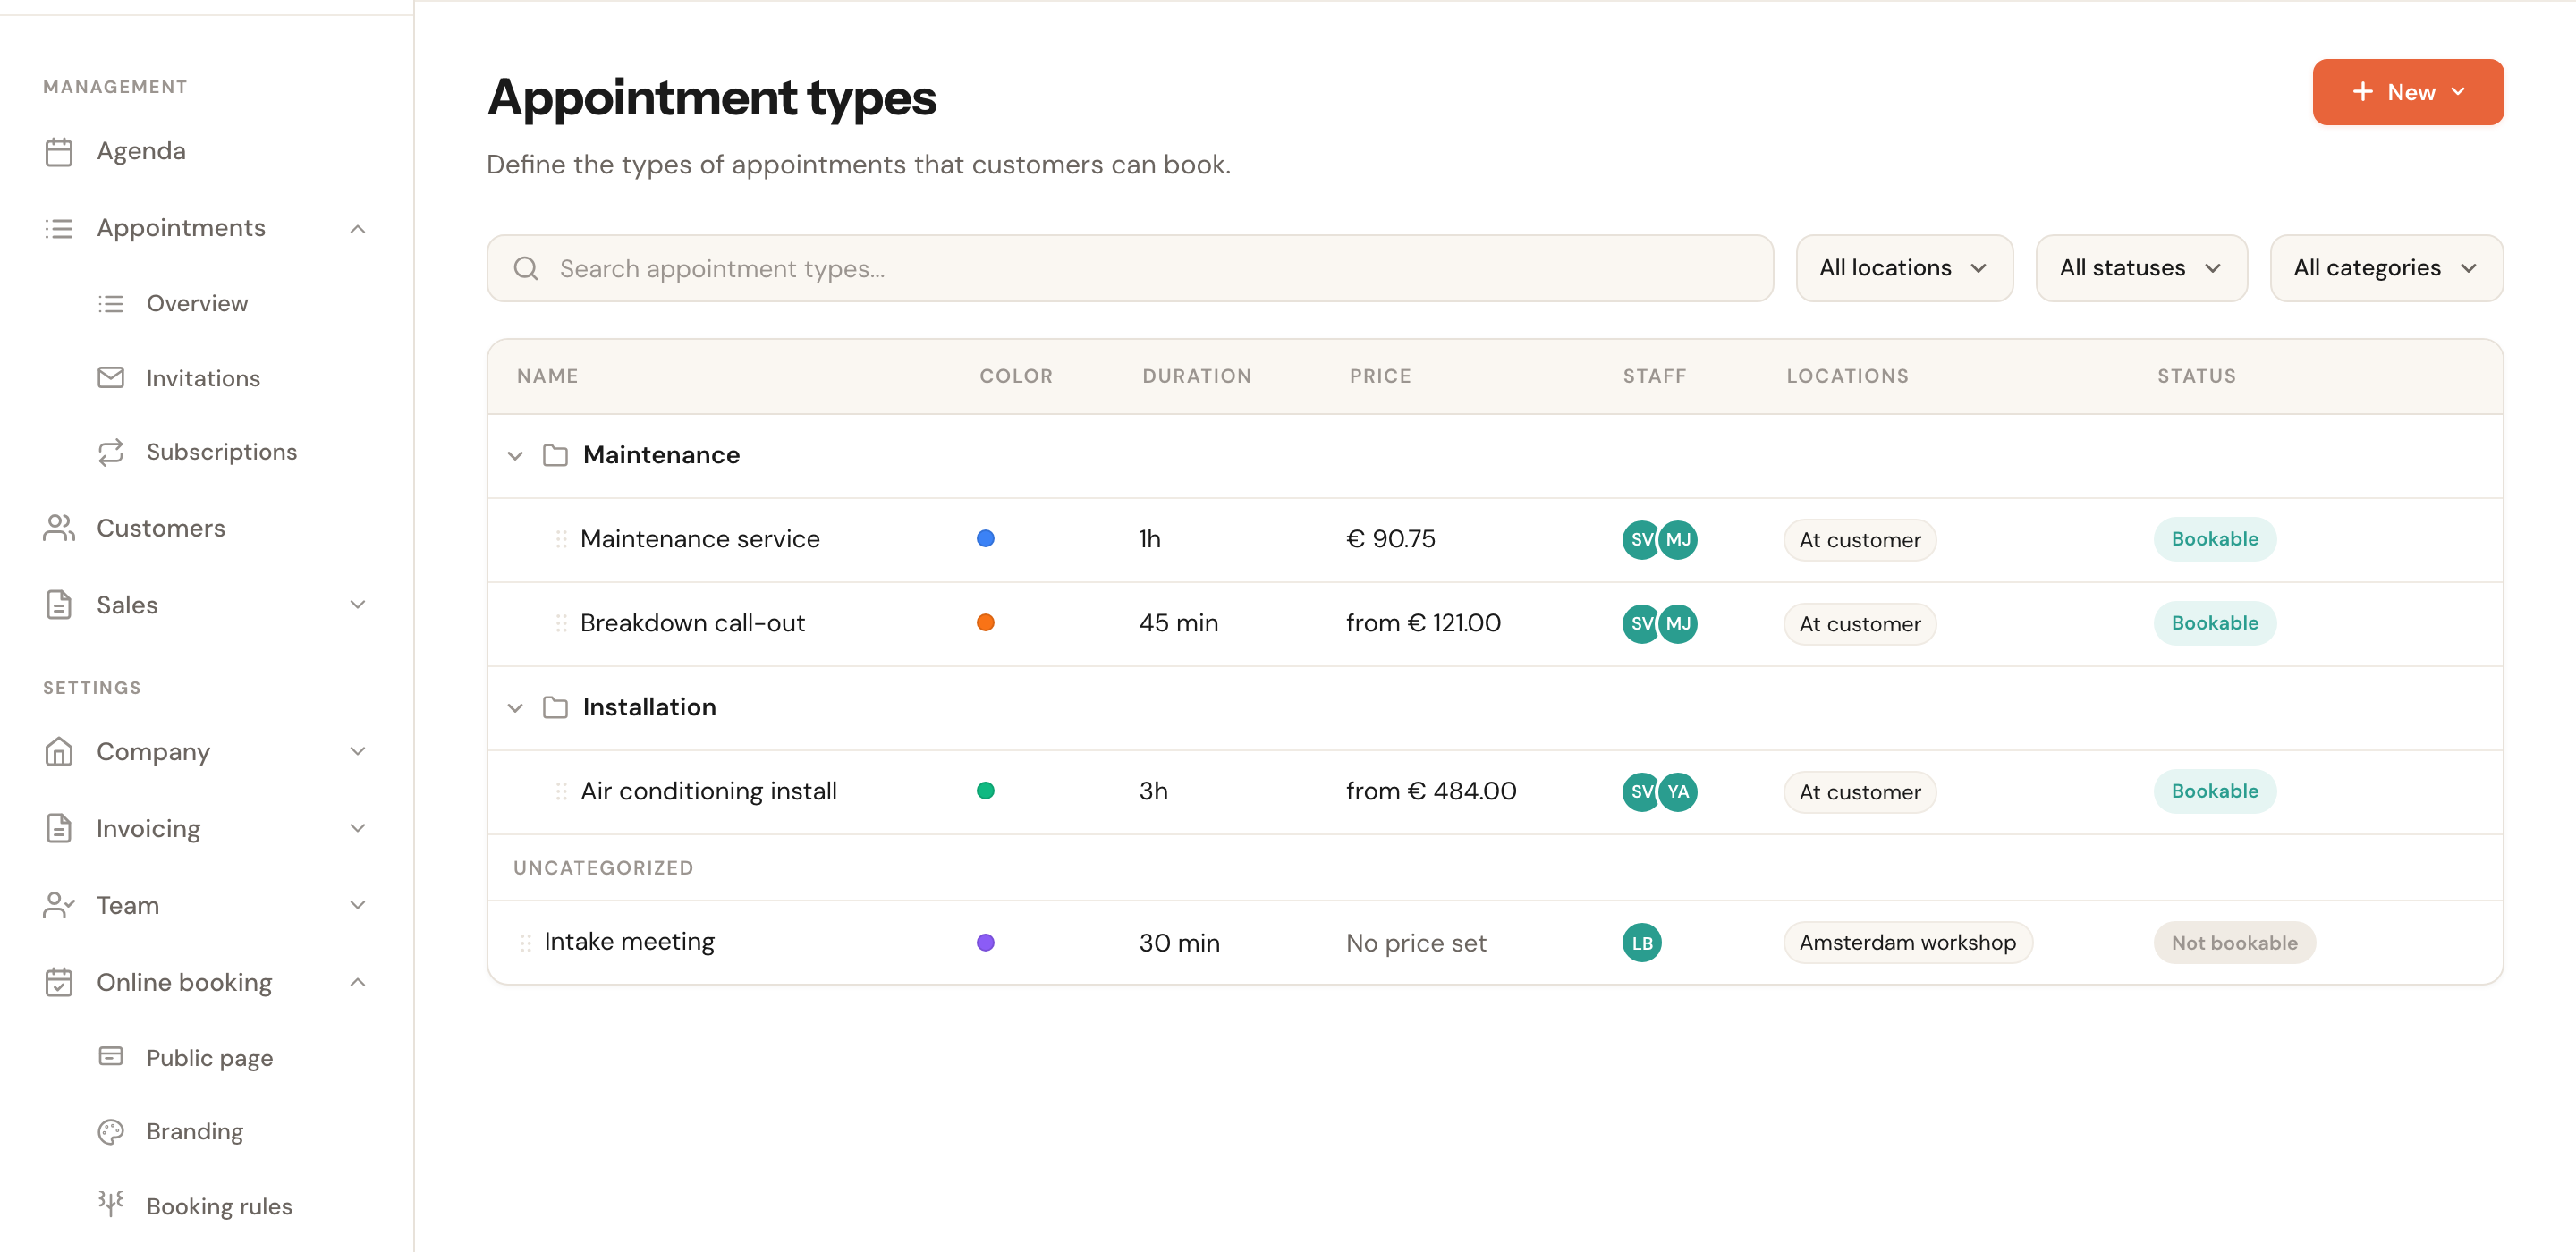This screenshot has height=1252, width=2576.
Task: Click the Booking rules icon
Action: [x=111, y=1203]
